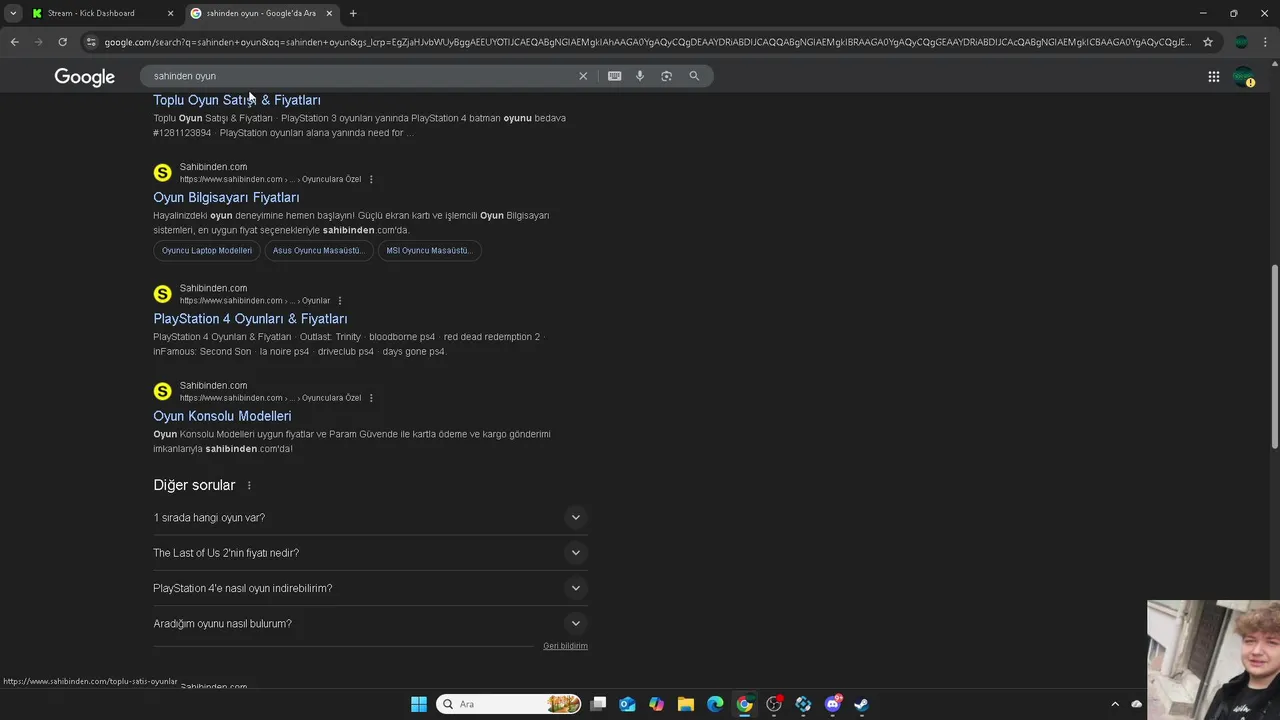This screenshot has width=1280, height=720.
Task: Click Asus Oyuncu Masaüstü chip
Action: point(319,251)
